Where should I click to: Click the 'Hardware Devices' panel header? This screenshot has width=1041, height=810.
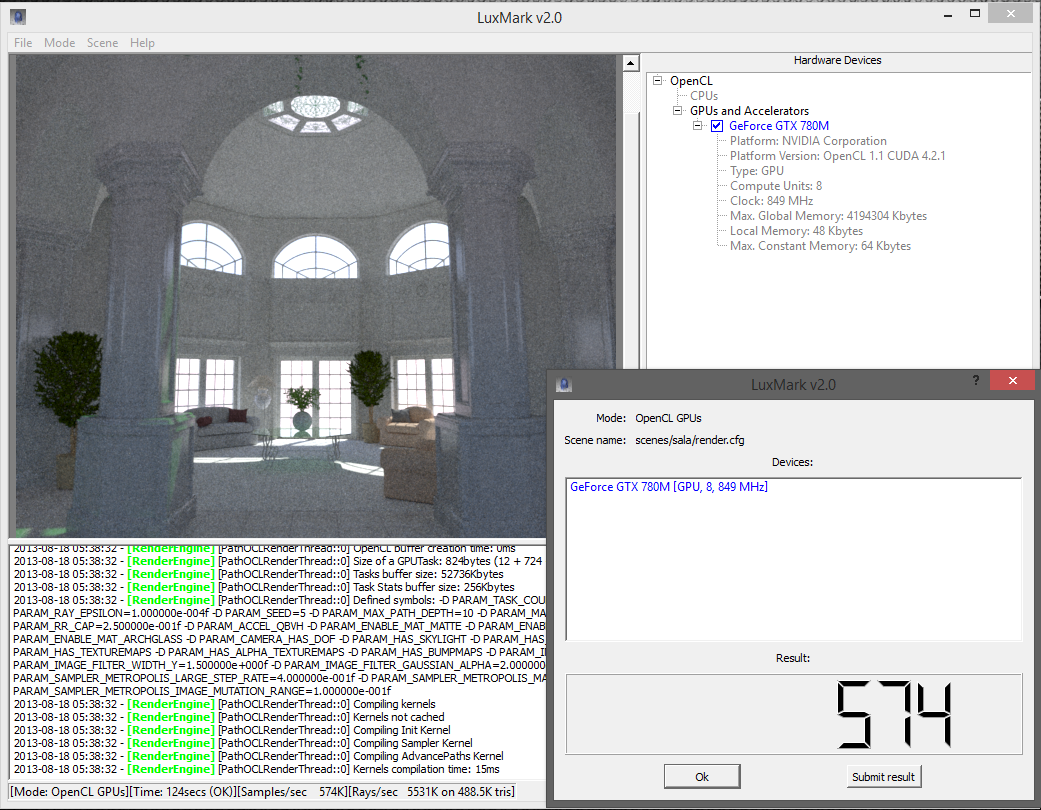(x=837, y=60)
